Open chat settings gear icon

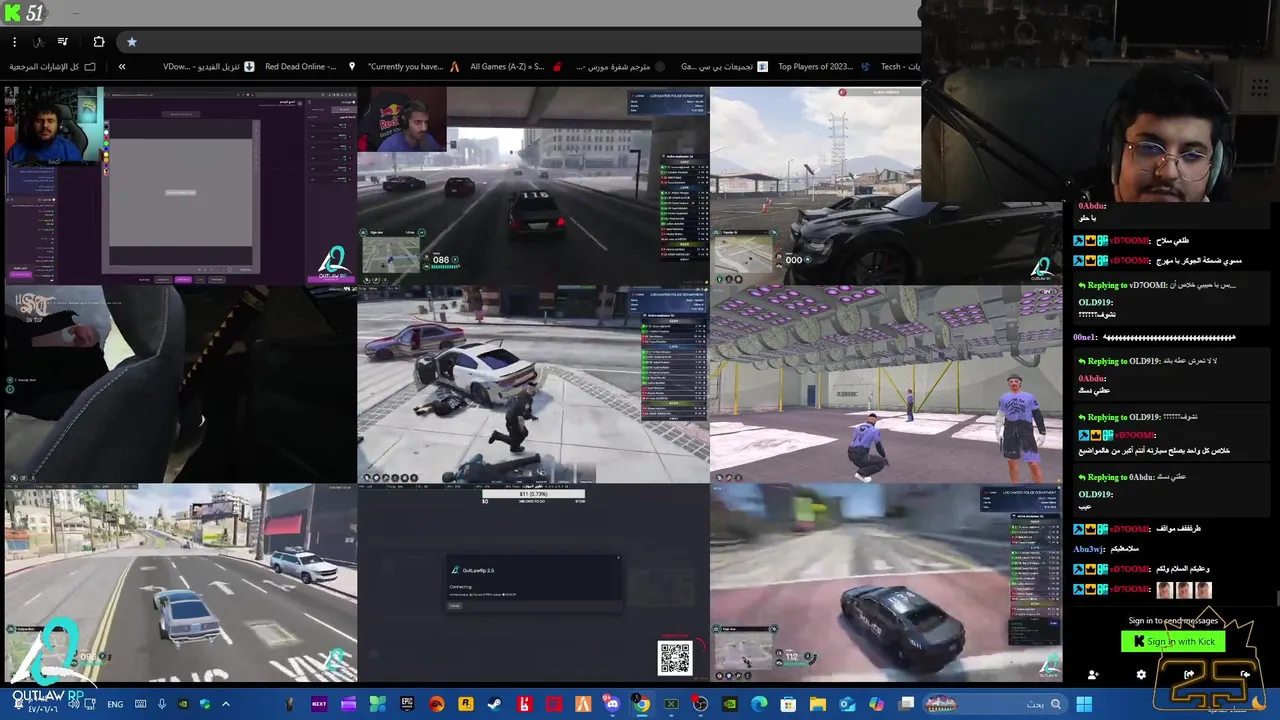[1141, 675]
